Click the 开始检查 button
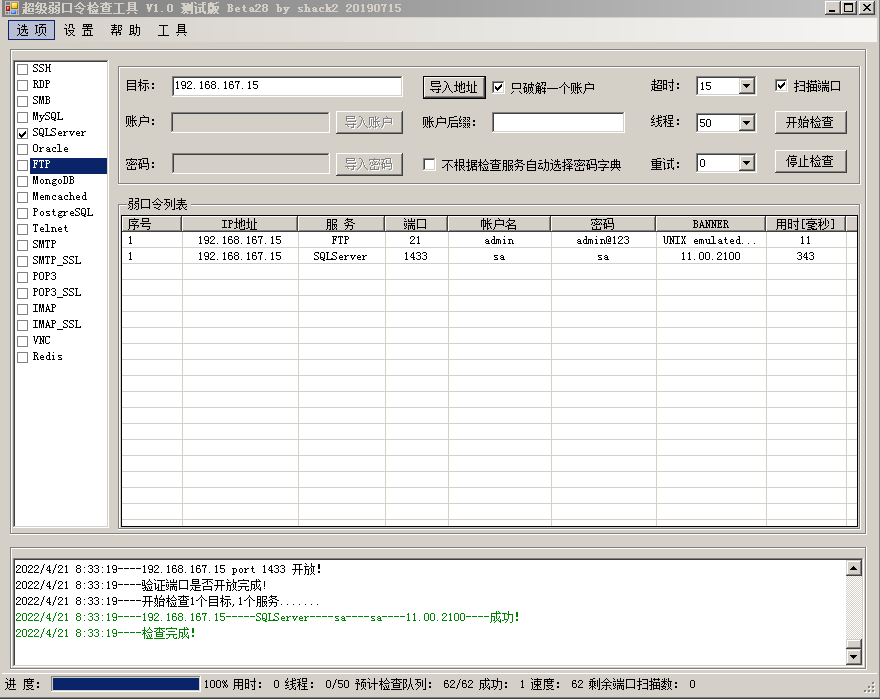 (810, 122)
